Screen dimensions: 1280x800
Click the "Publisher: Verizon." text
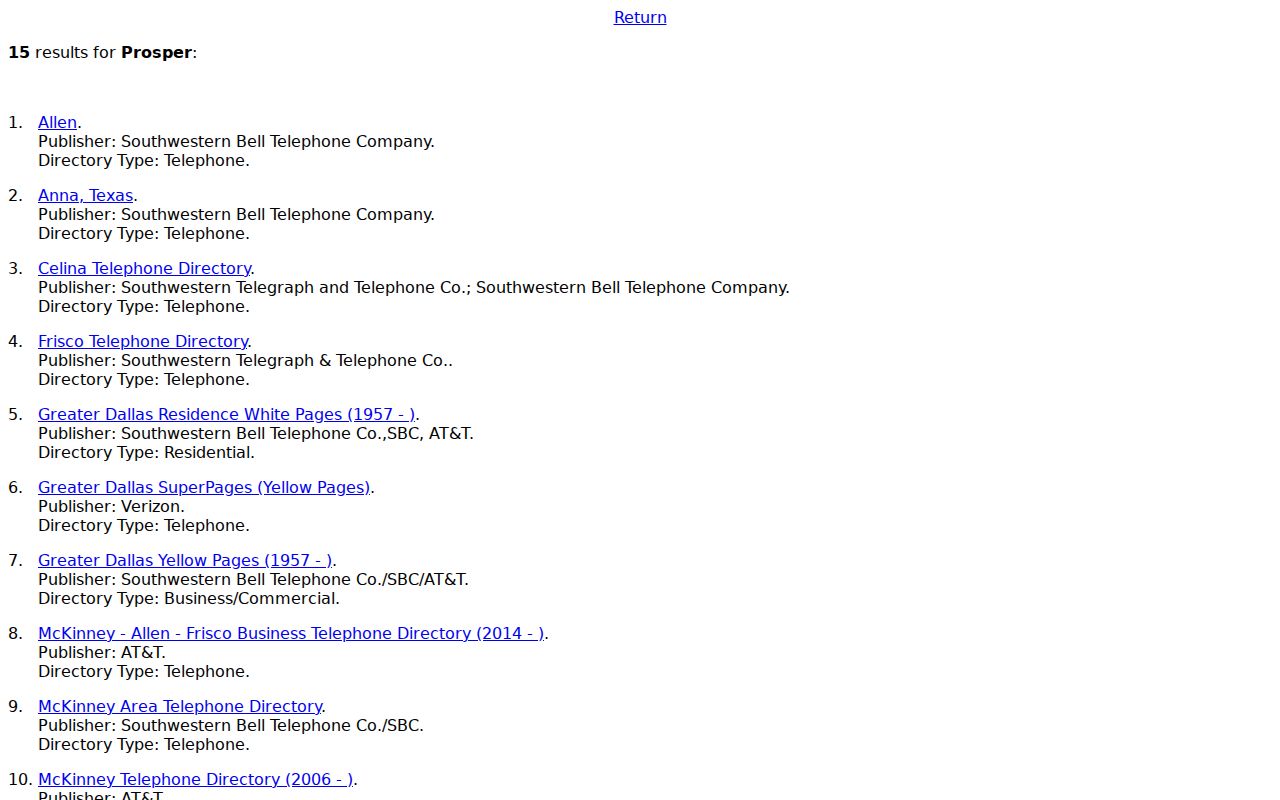[x=111, y=506]
